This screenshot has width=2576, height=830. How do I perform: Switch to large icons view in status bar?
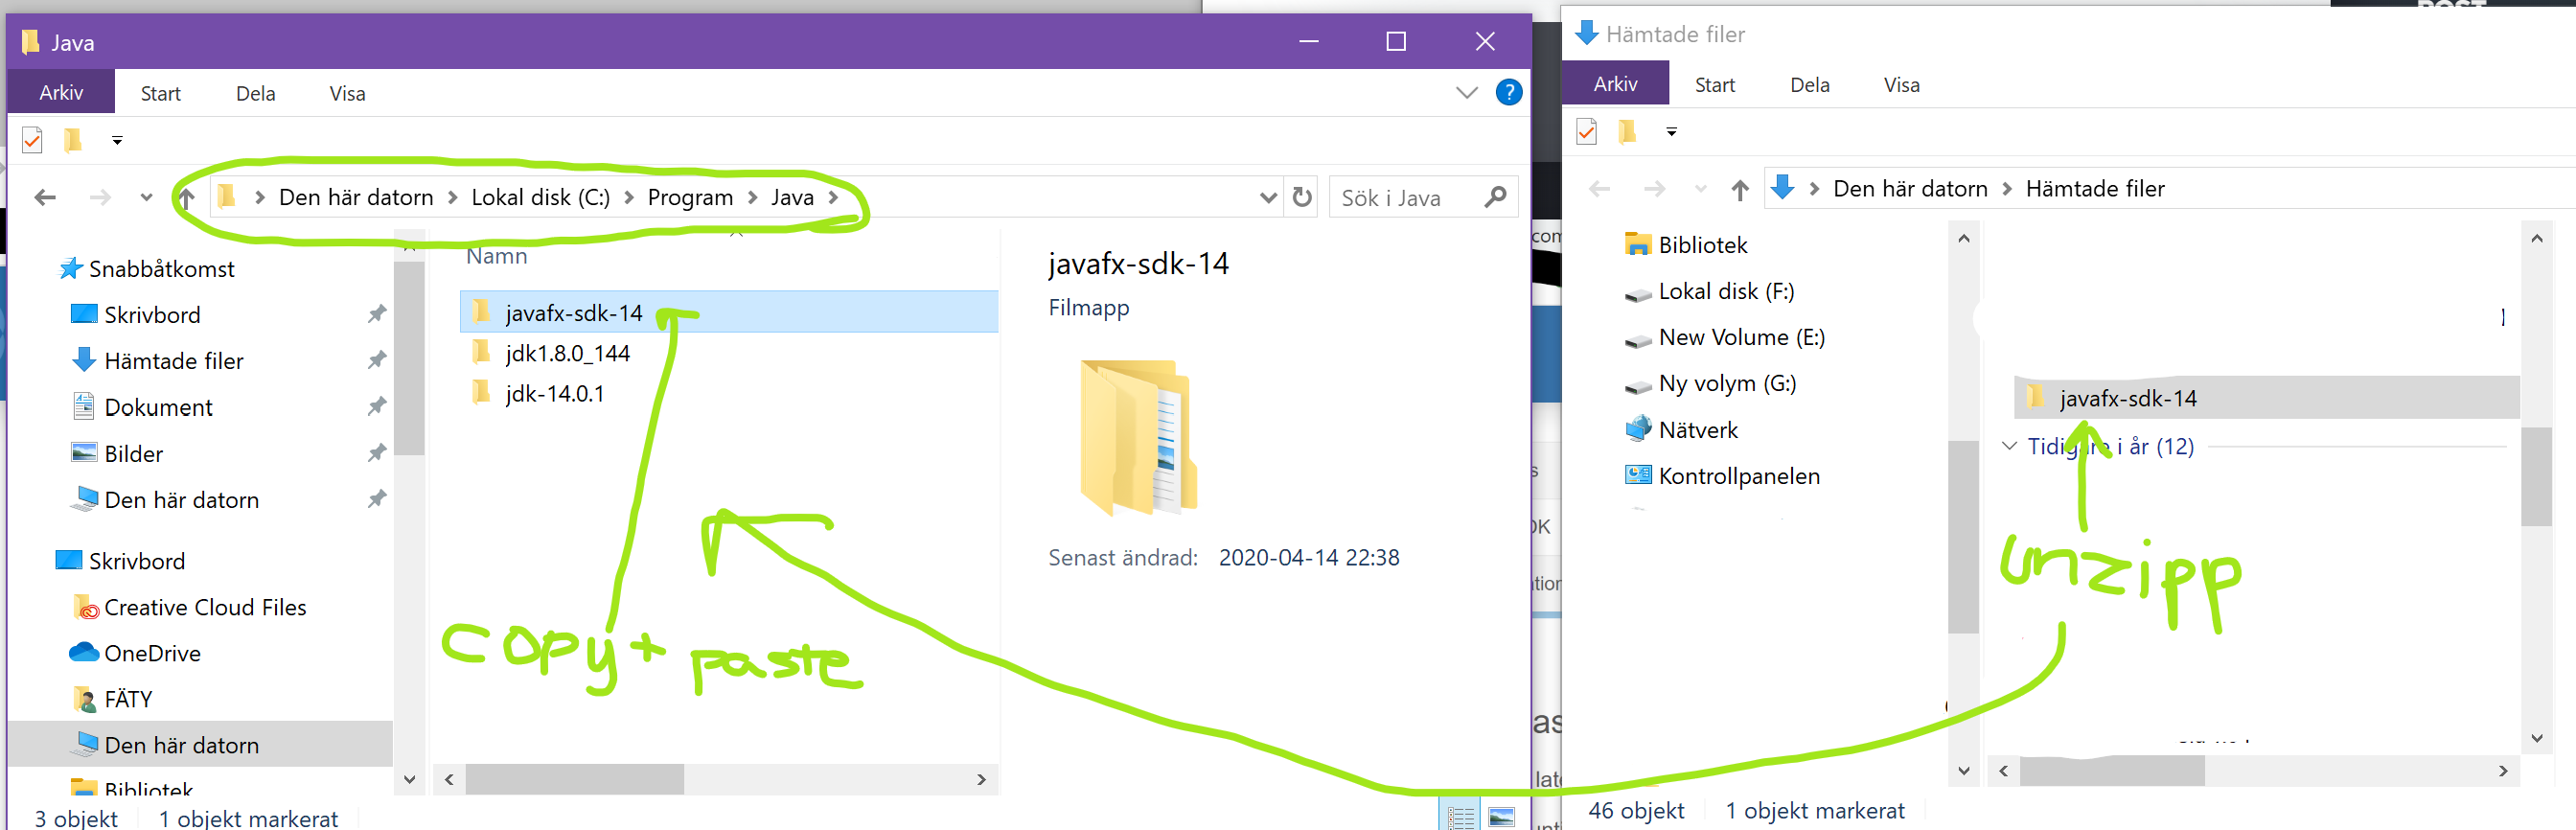(1501, 817)
